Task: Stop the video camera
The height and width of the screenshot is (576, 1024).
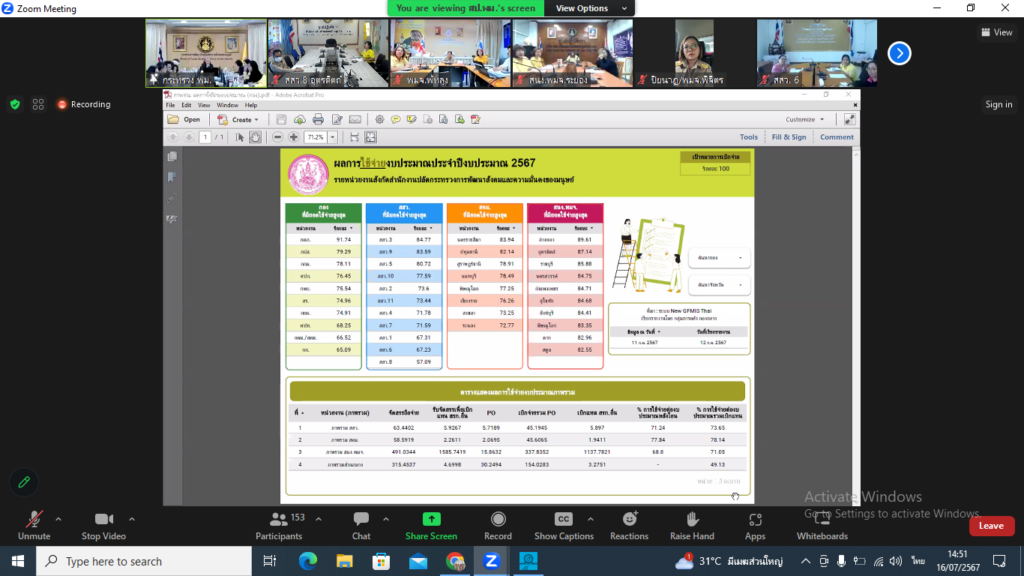Action: (103, 526)
